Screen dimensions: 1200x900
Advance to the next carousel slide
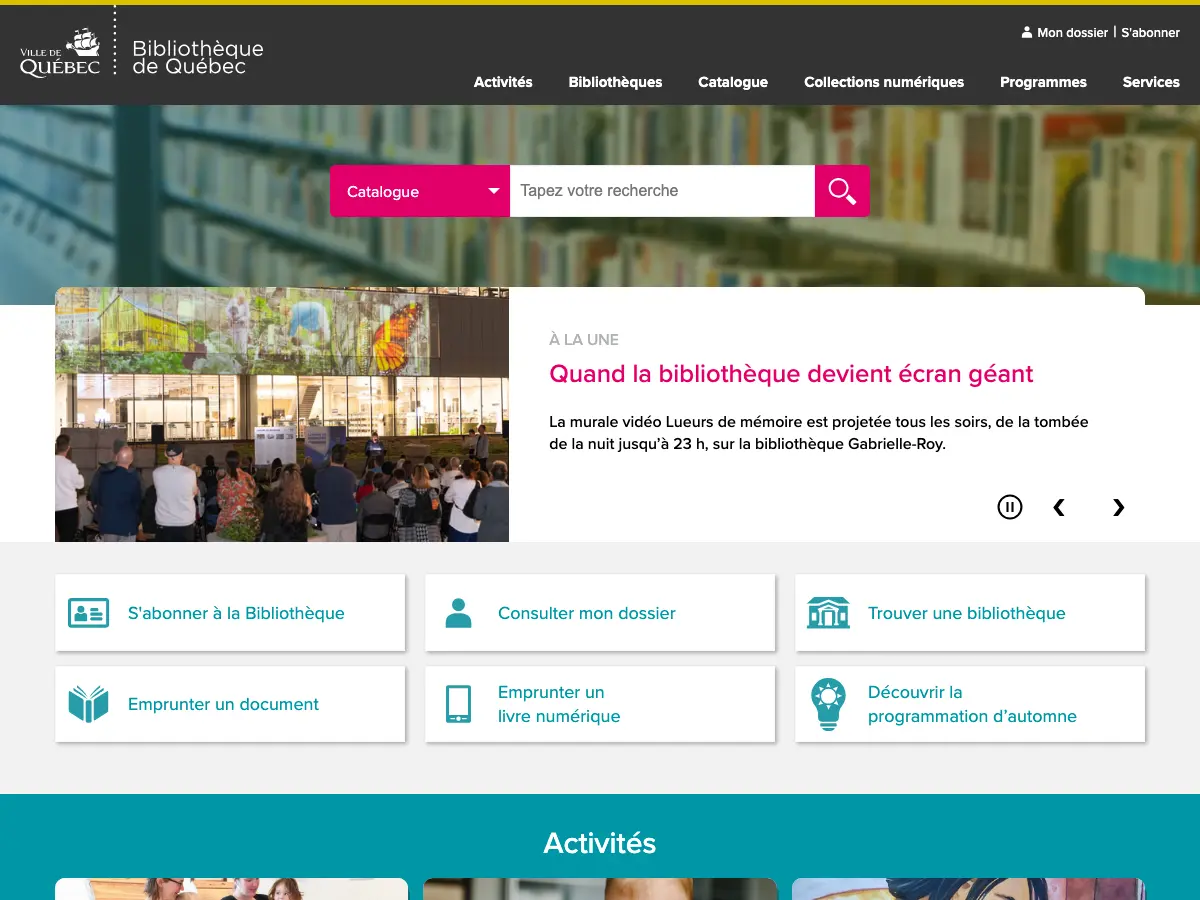click(x=1118, y=507)
